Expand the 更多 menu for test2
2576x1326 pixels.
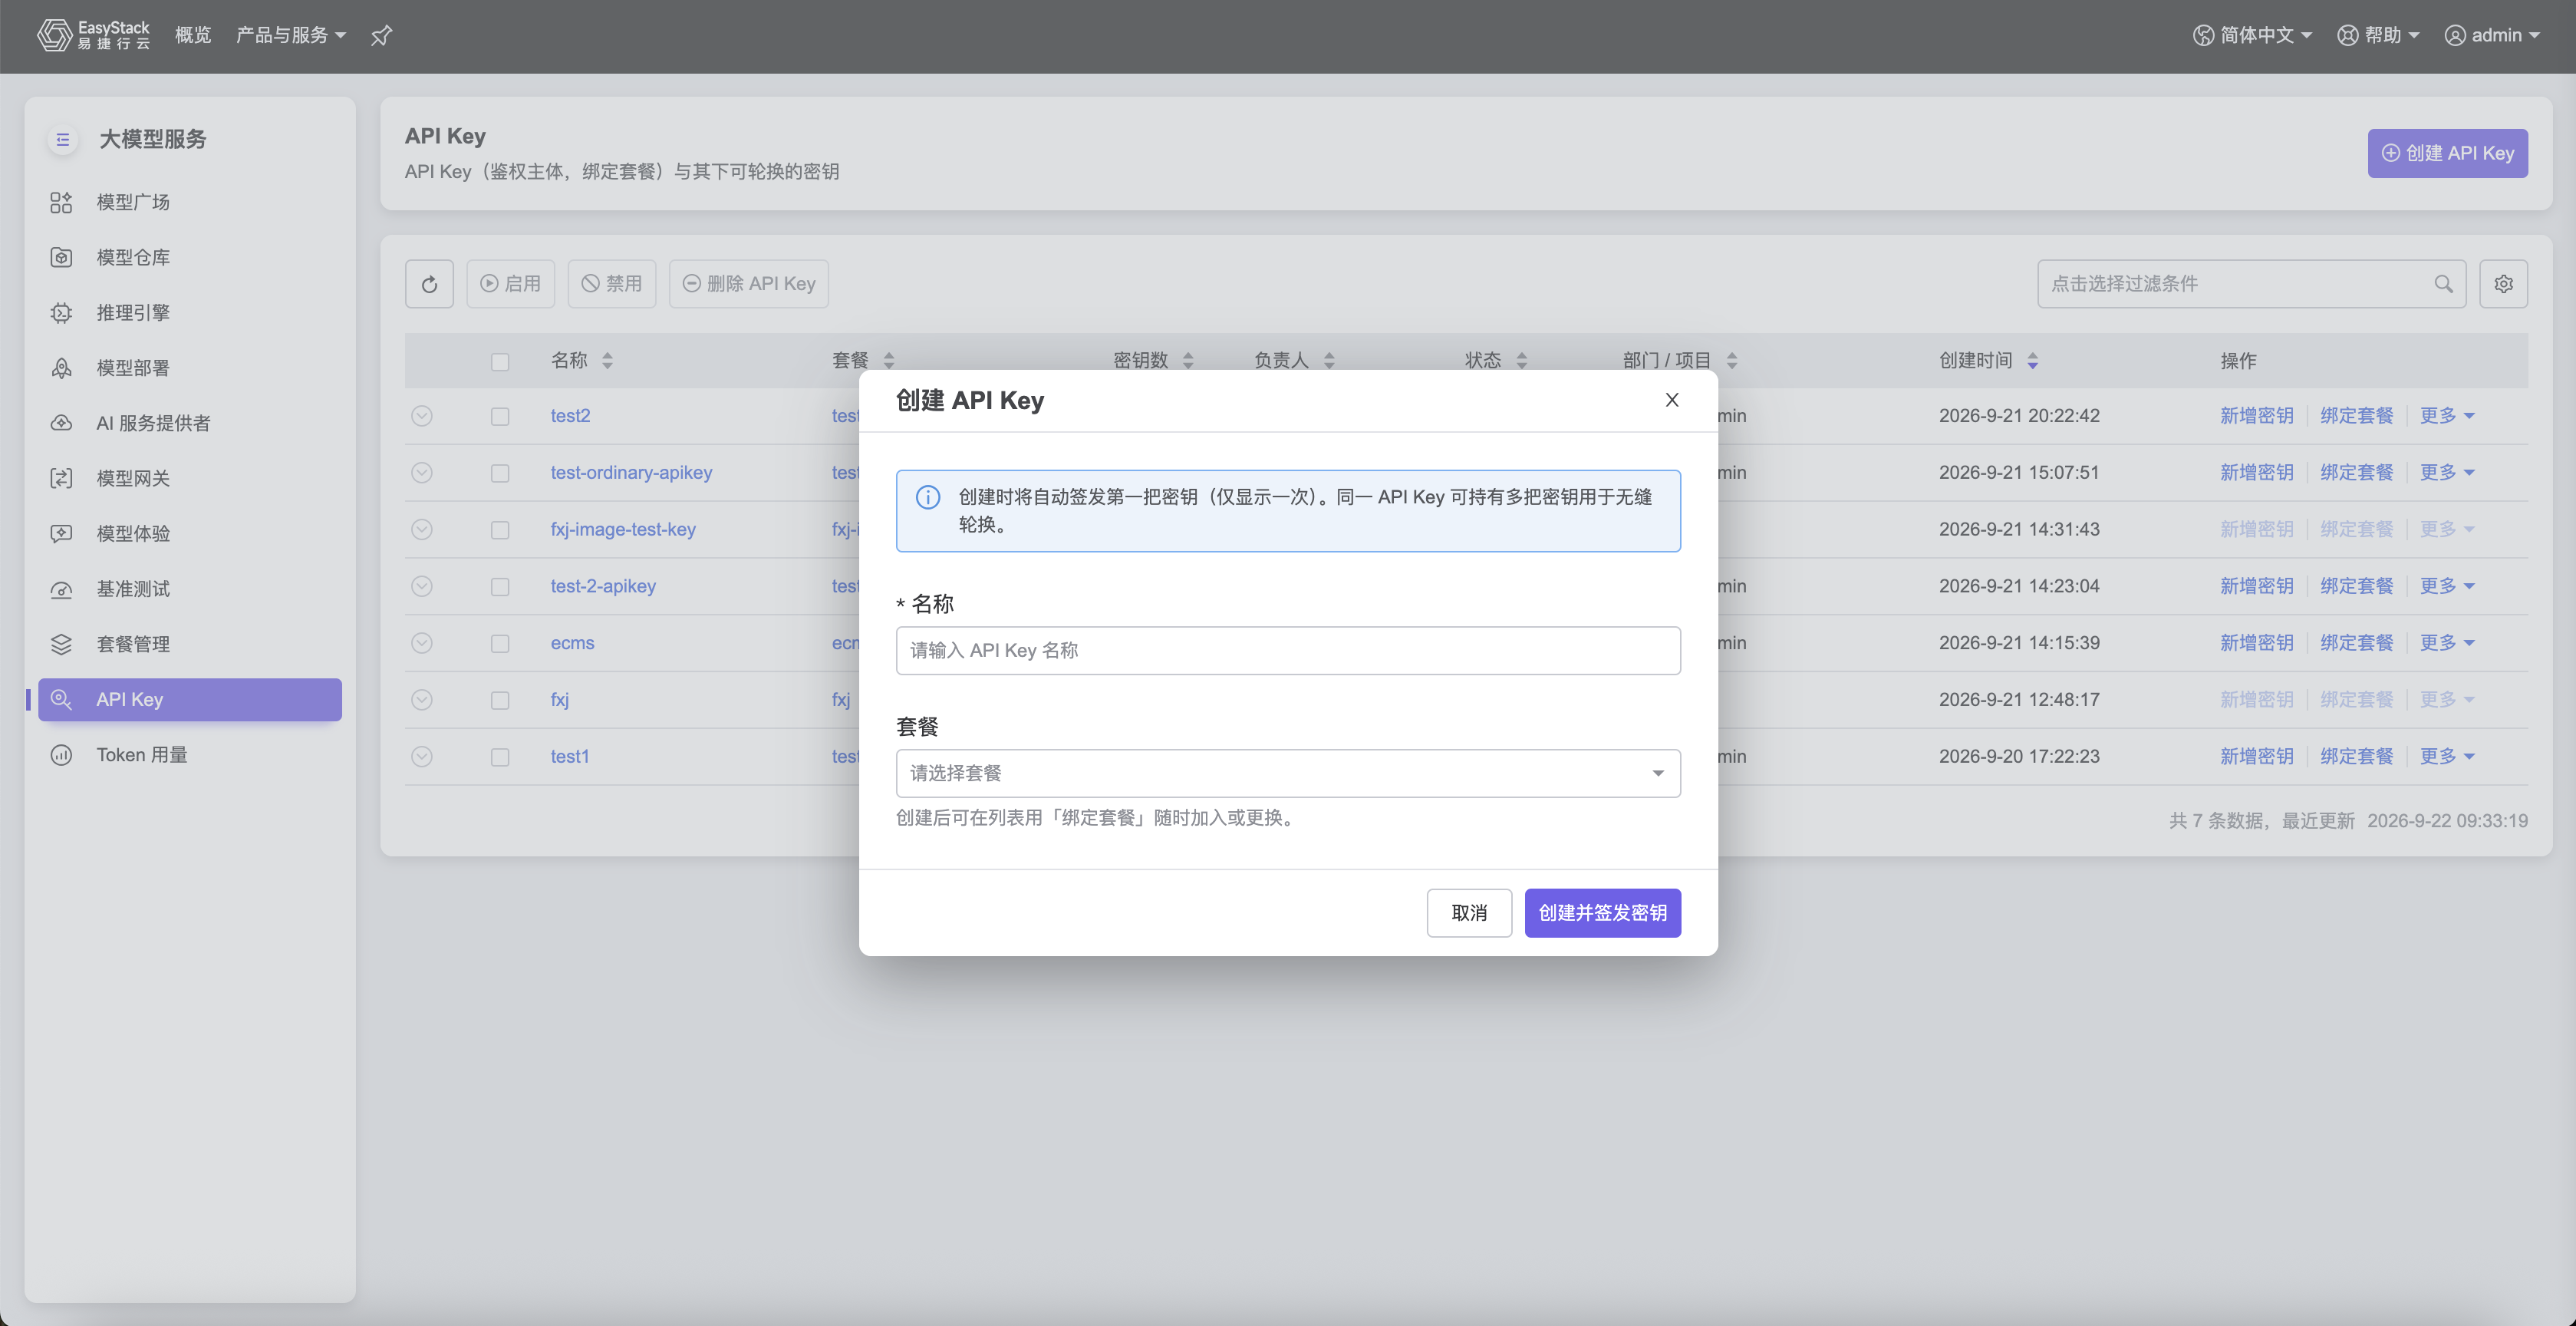2446,416
